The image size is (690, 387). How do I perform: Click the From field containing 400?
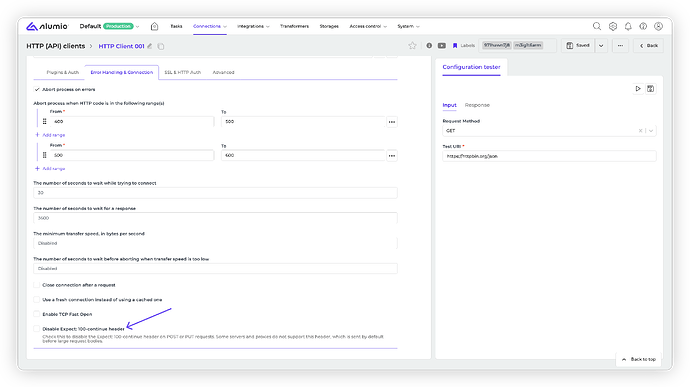point(132,122)
